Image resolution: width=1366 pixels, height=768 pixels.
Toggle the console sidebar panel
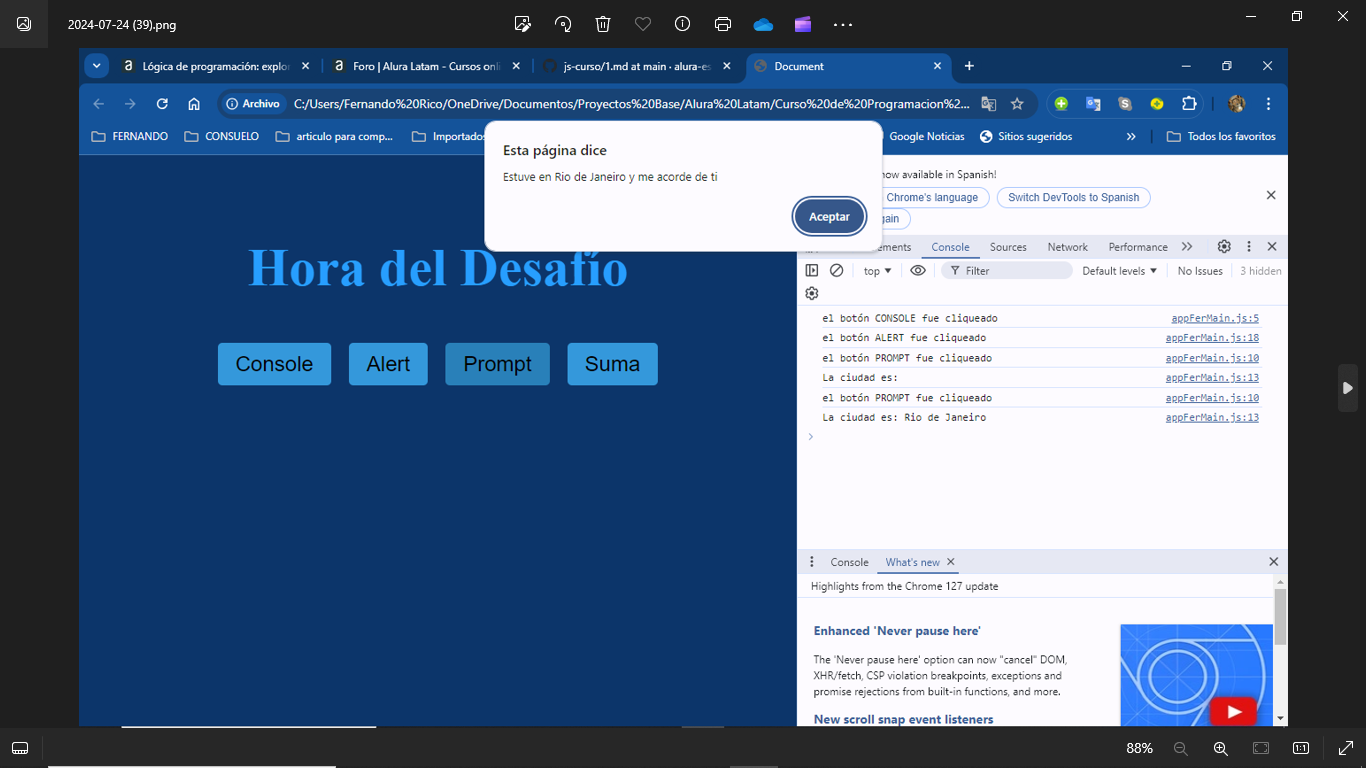pyautogui.click(x=812, y=271)
